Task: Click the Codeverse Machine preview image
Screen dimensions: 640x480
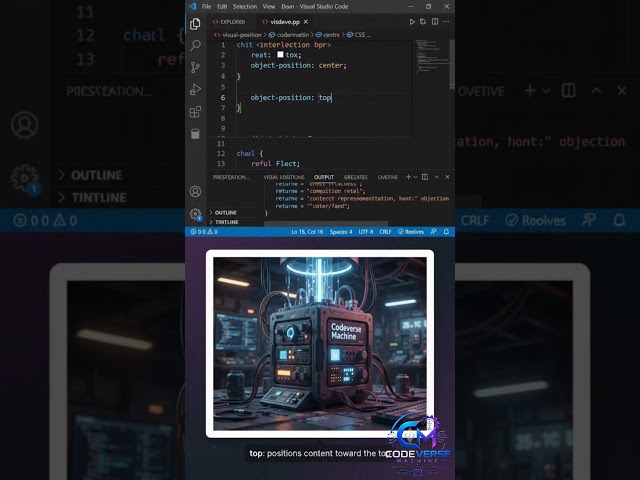Action: click(320, 344)
